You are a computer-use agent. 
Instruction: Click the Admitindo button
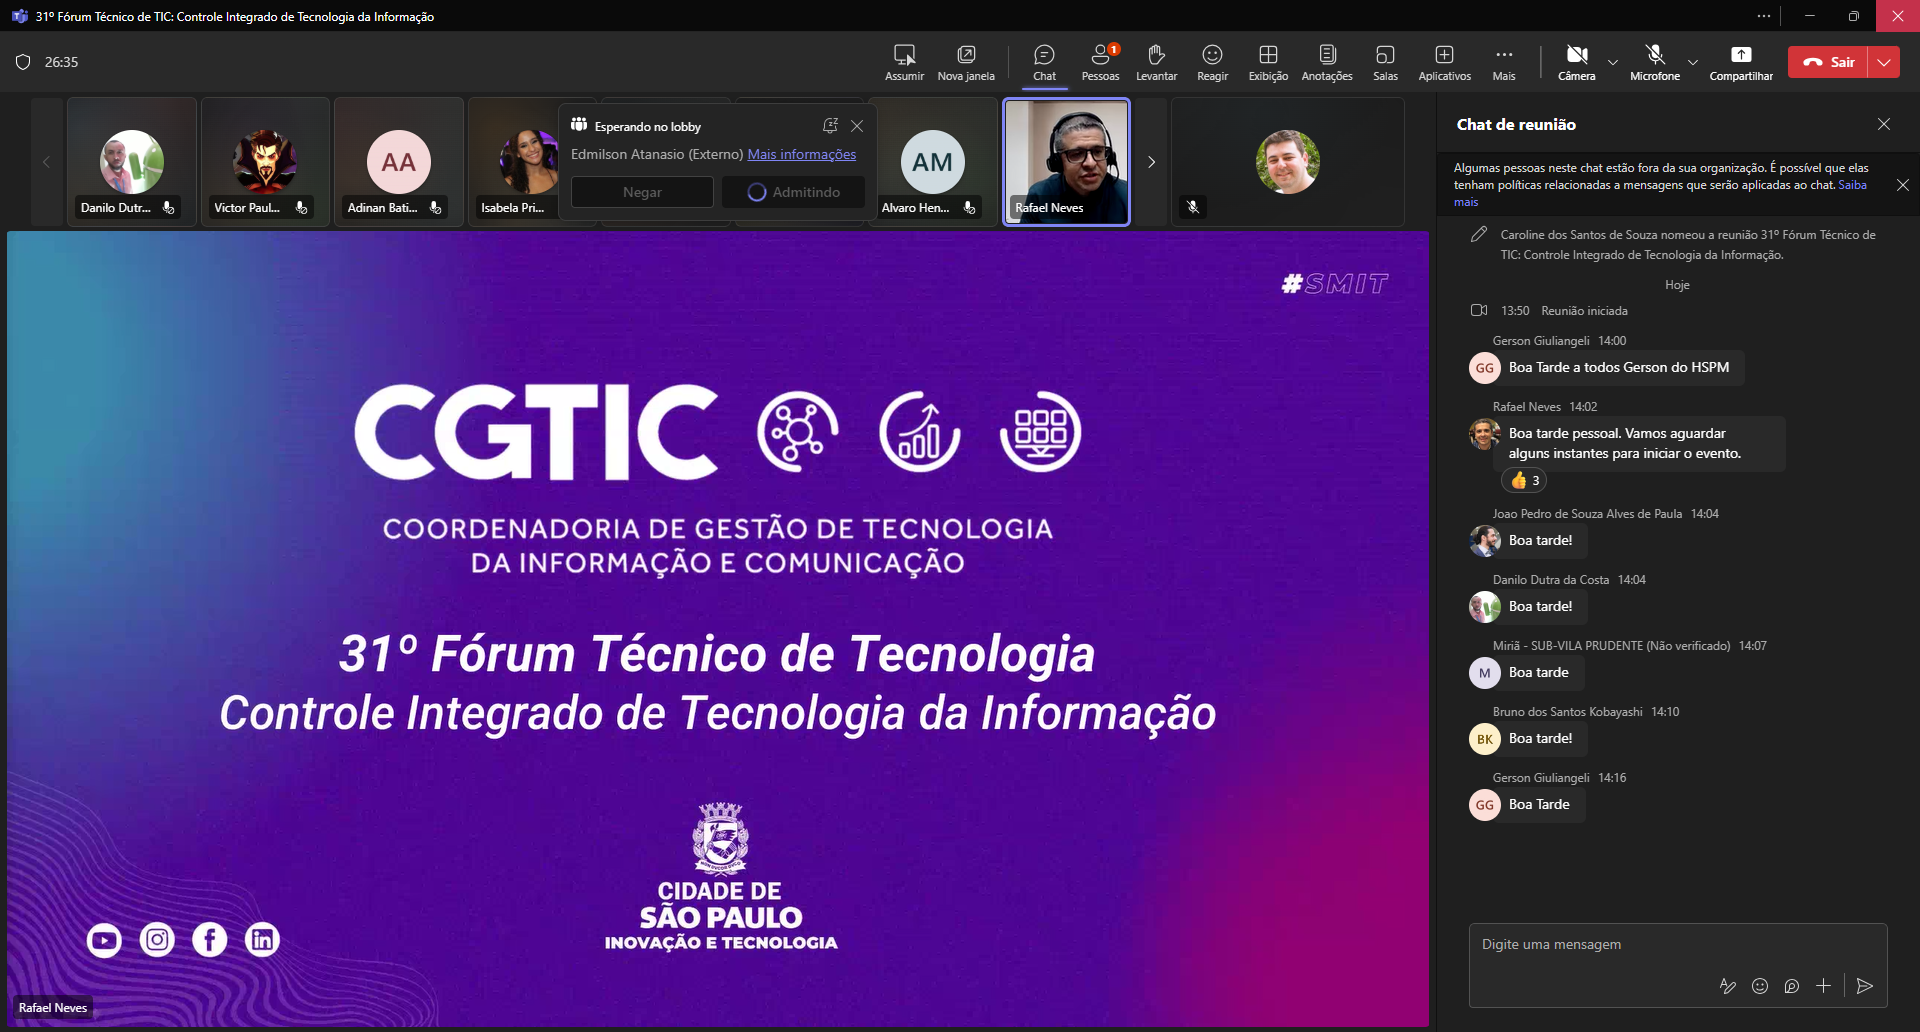tap(794, 192)
